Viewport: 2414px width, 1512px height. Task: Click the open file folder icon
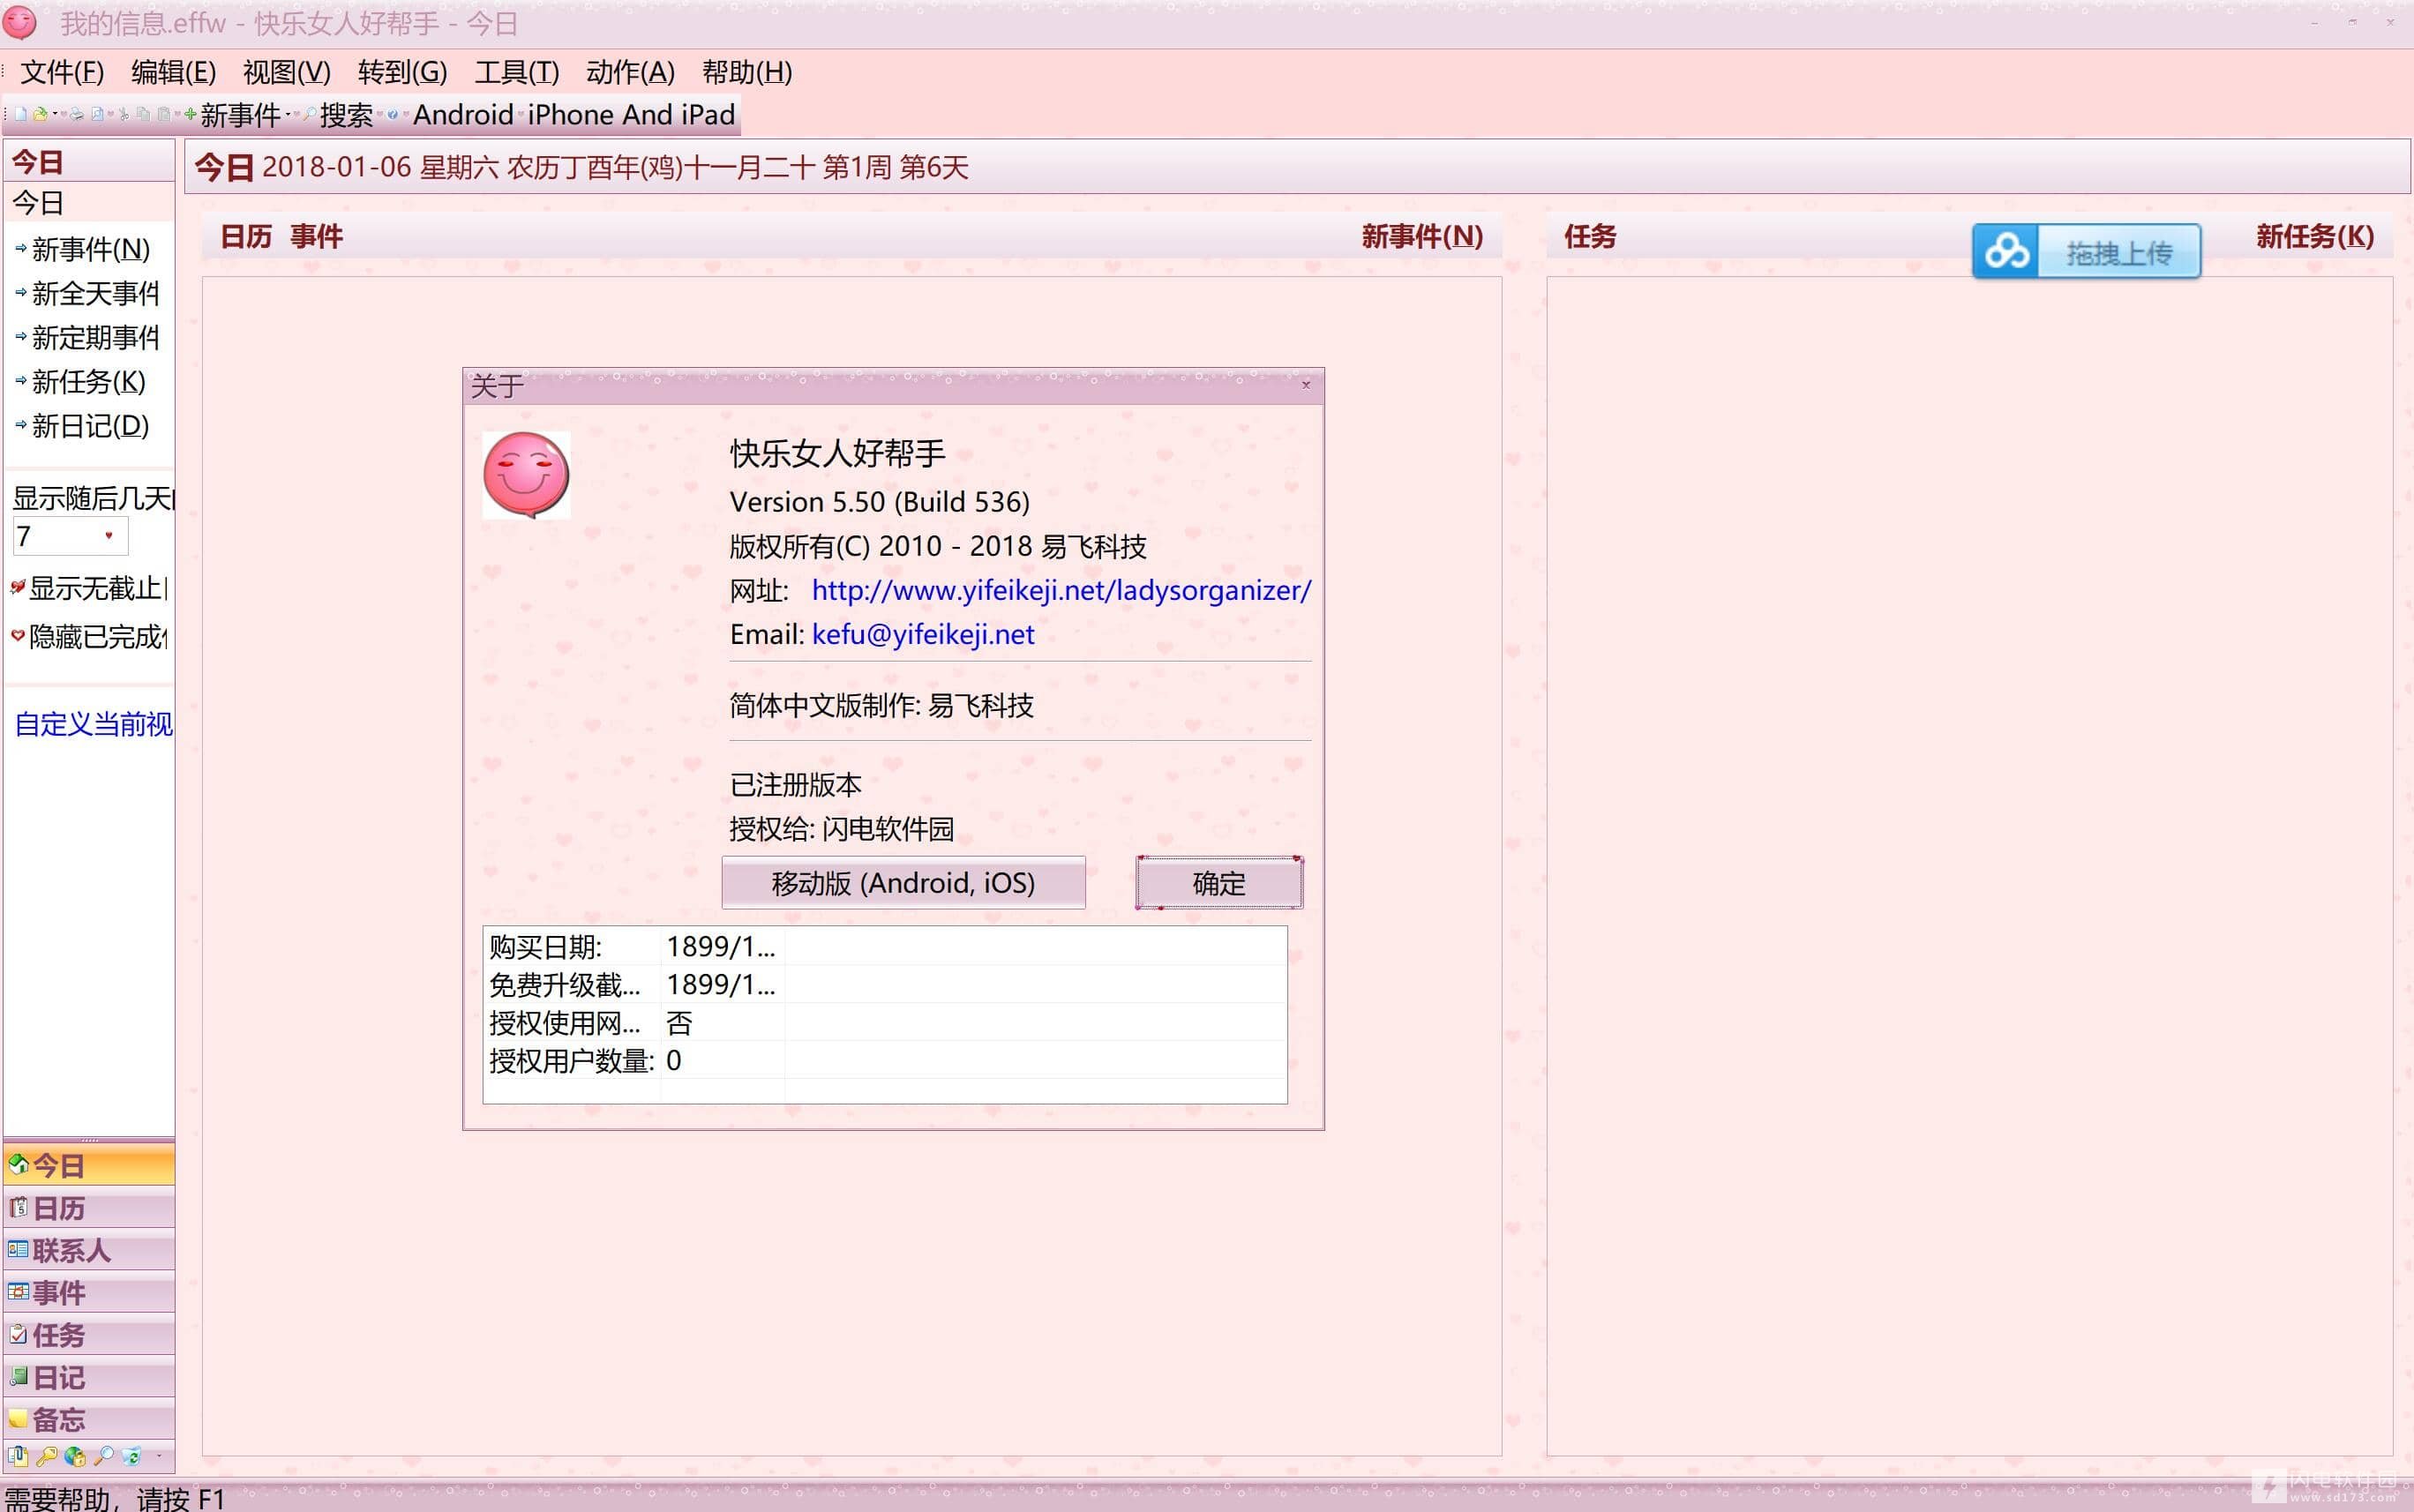(x=40, y=115)
